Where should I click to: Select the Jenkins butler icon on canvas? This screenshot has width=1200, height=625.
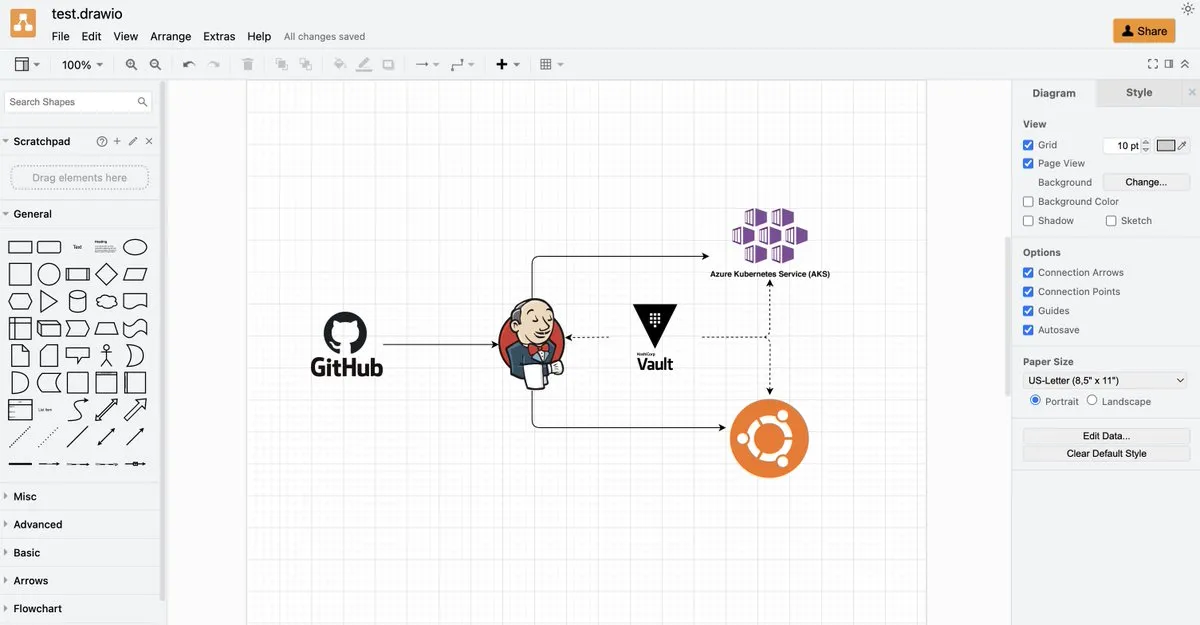(x=532, y=342)
